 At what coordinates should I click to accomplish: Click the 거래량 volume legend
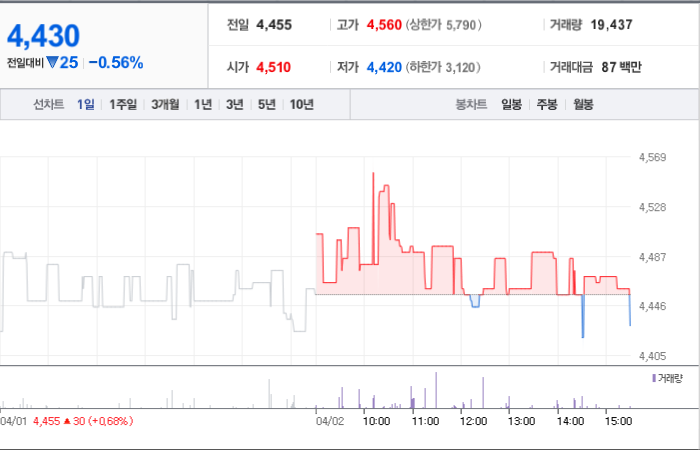pos(667,379)
